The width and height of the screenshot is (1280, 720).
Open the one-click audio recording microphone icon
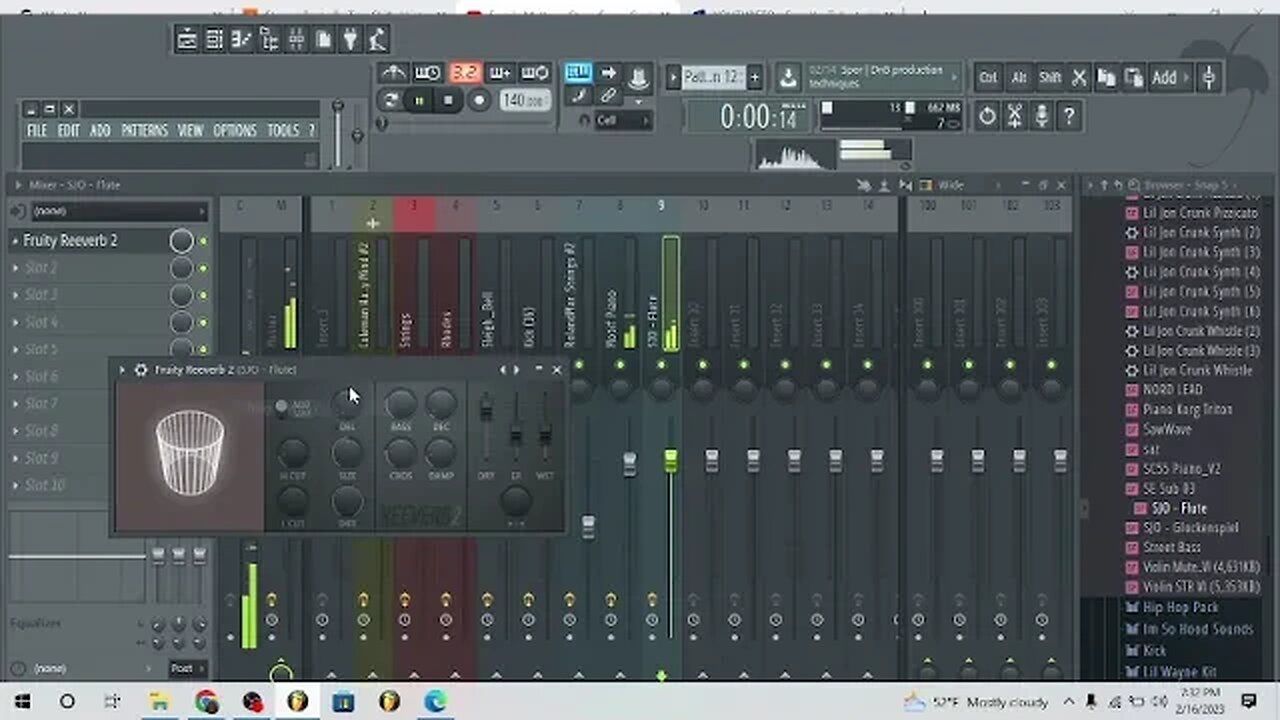[1041, 116]
